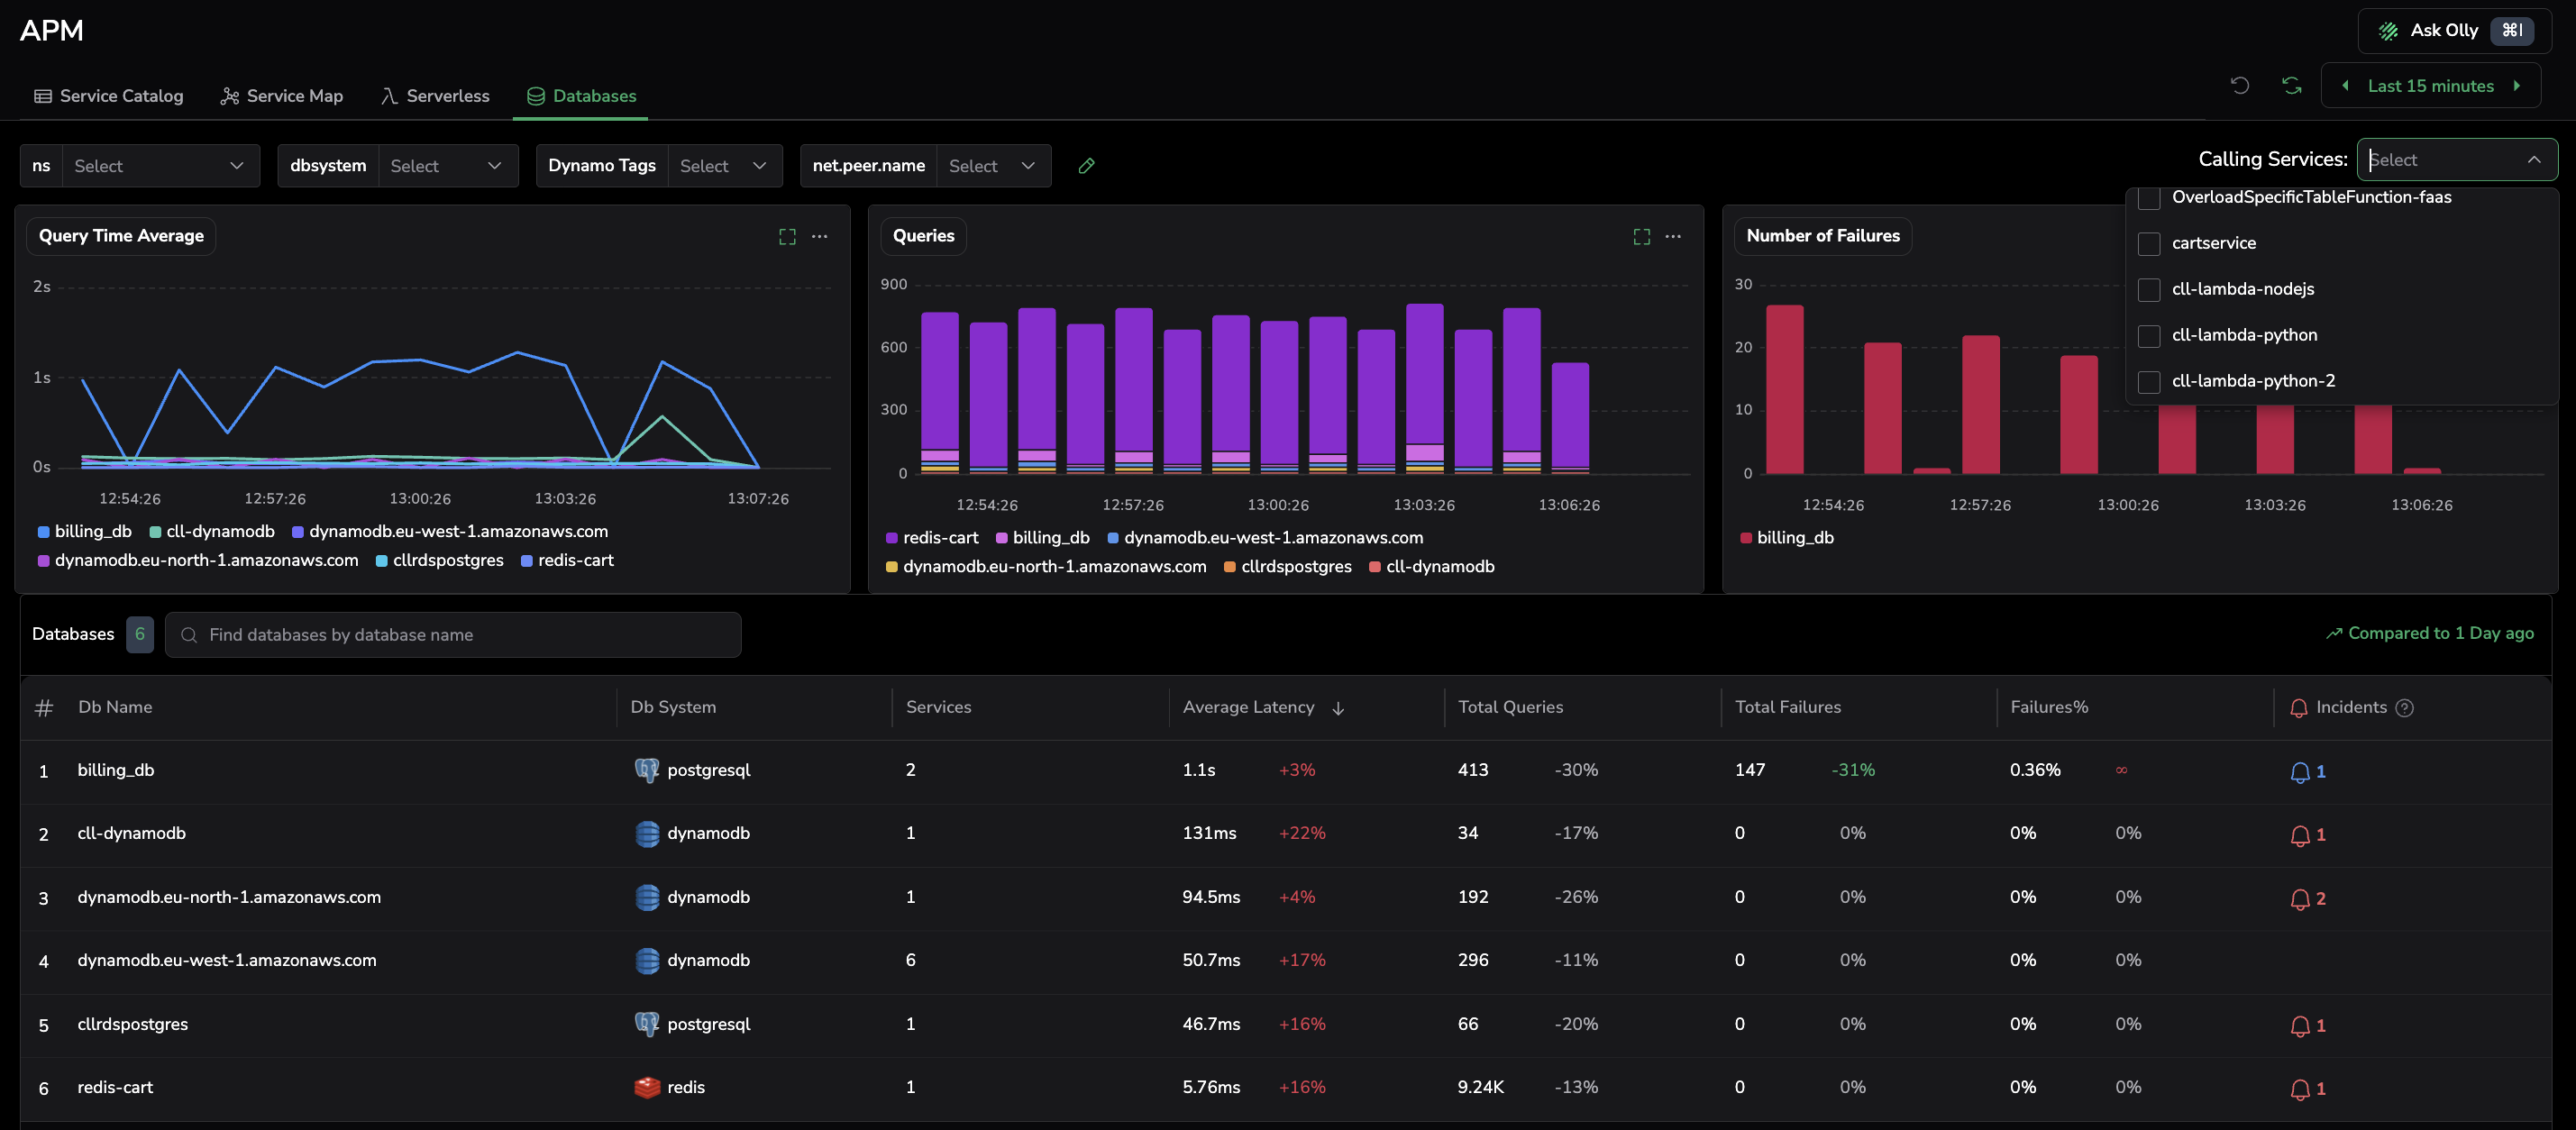Click the green edit filters pencil icon
2576x1130 pixels.
[x=1086, y=166]
